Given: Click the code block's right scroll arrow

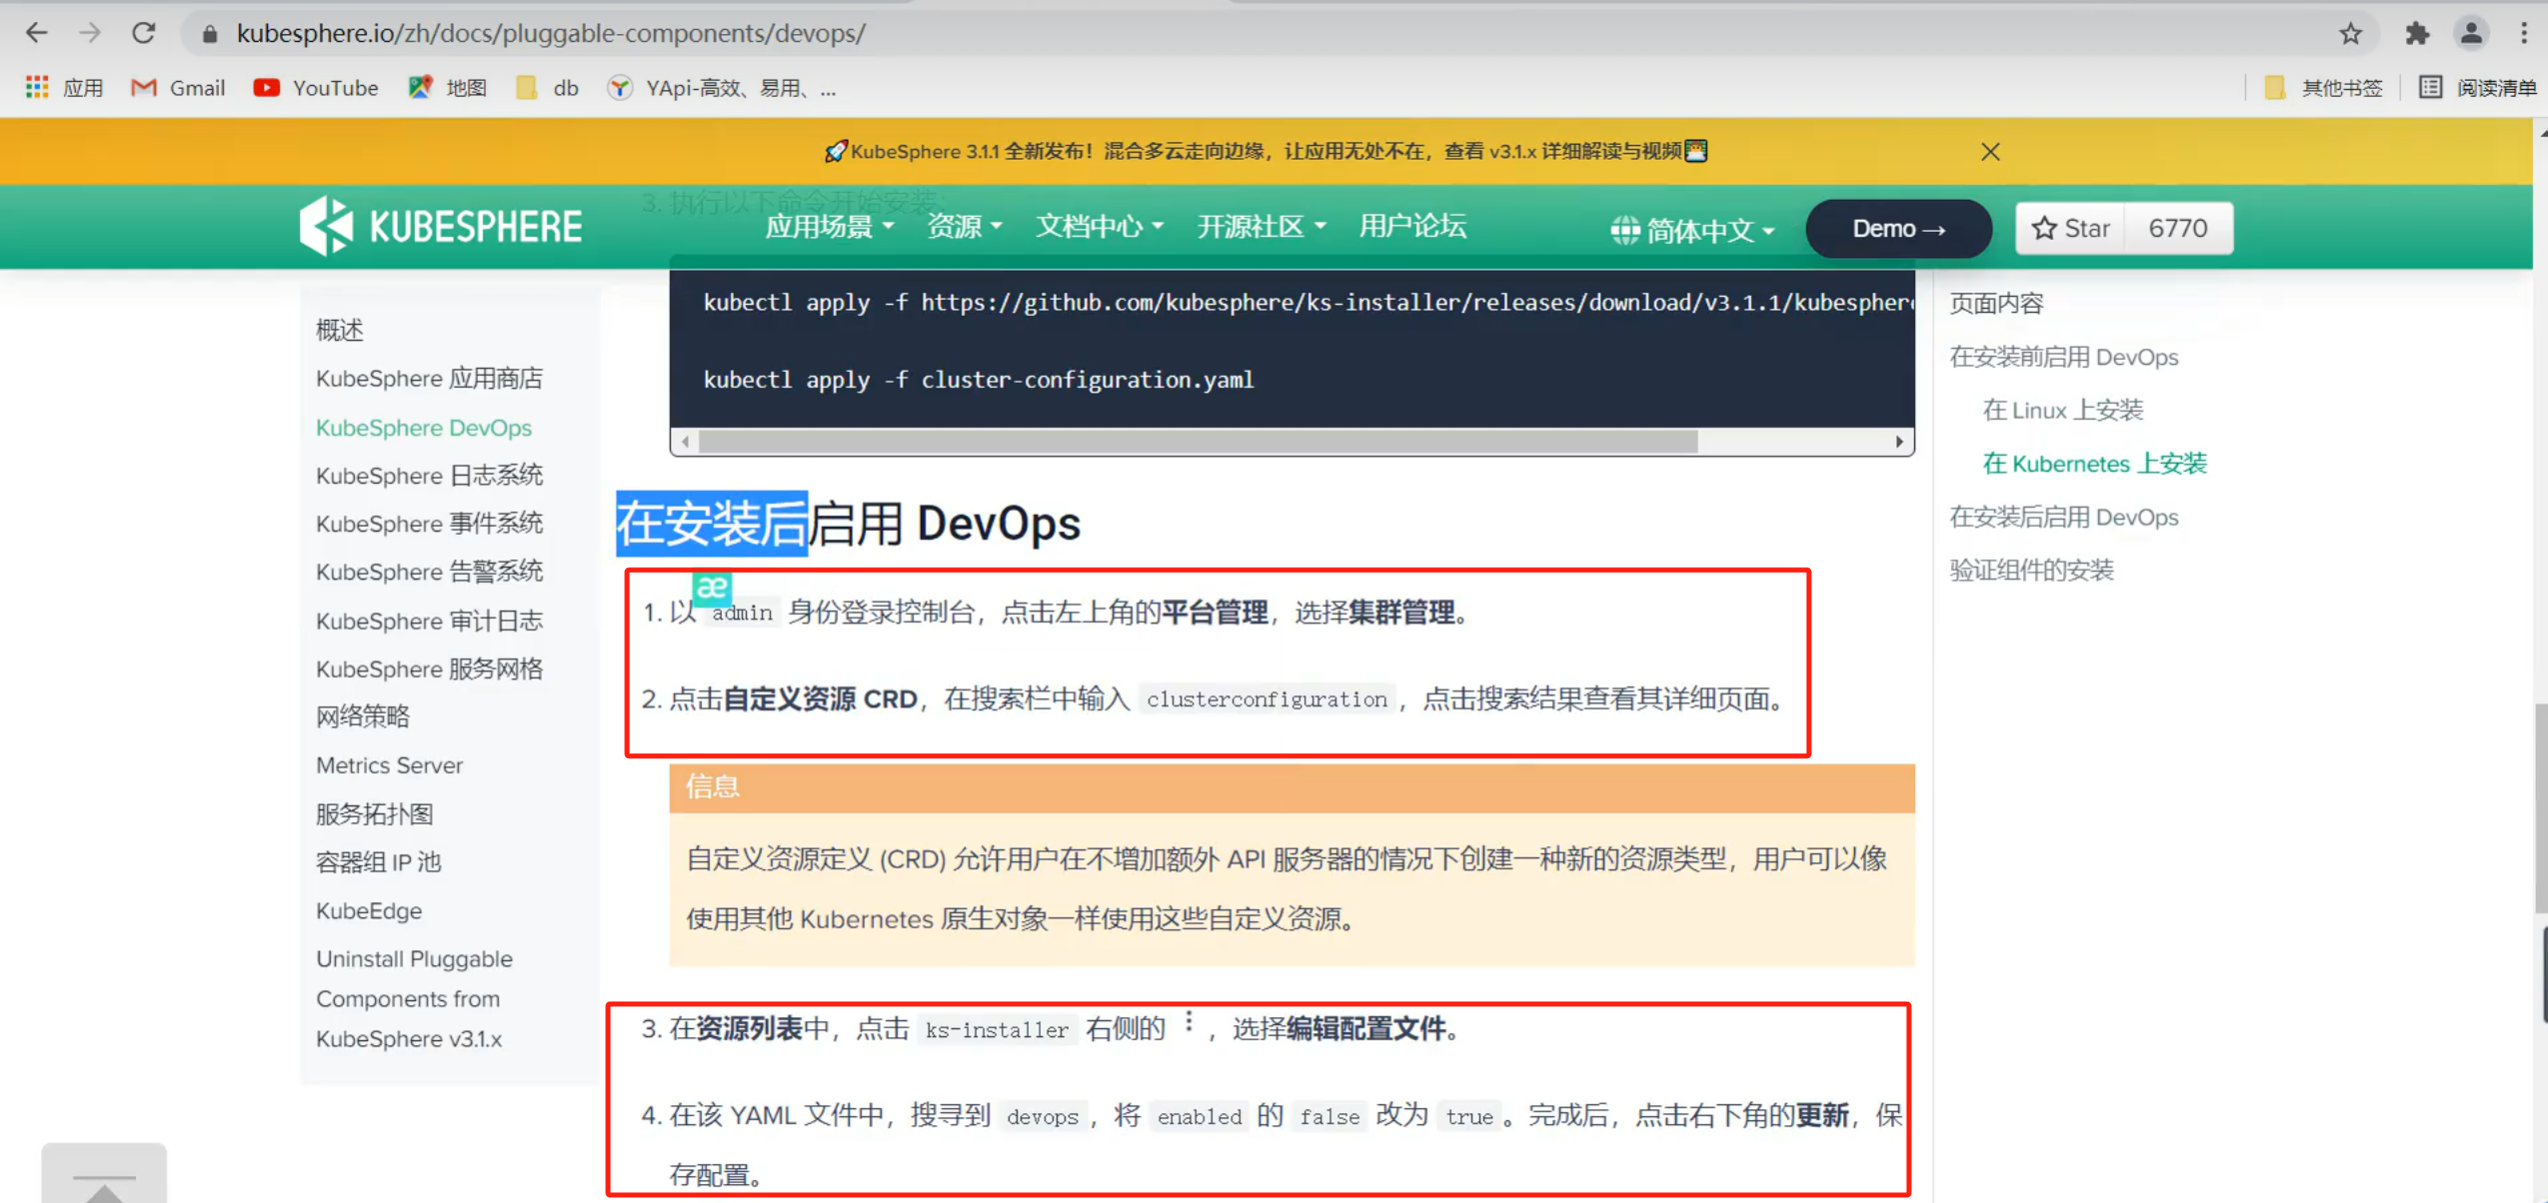Looking at the screenshot, I should tap(1899, 442).
